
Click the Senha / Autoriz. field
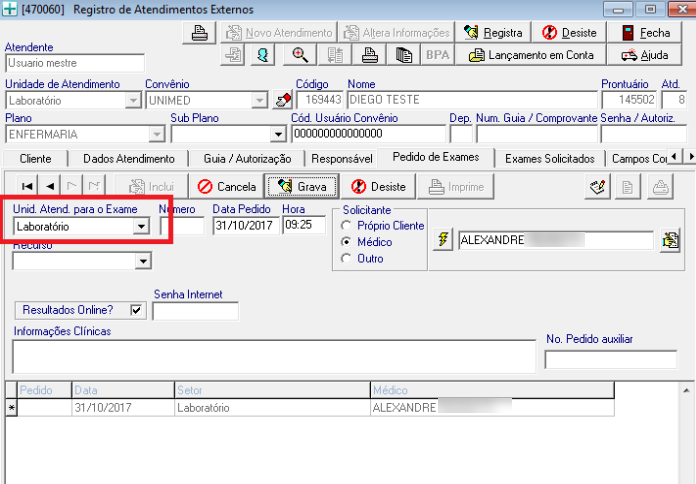(x=644, y=134)
